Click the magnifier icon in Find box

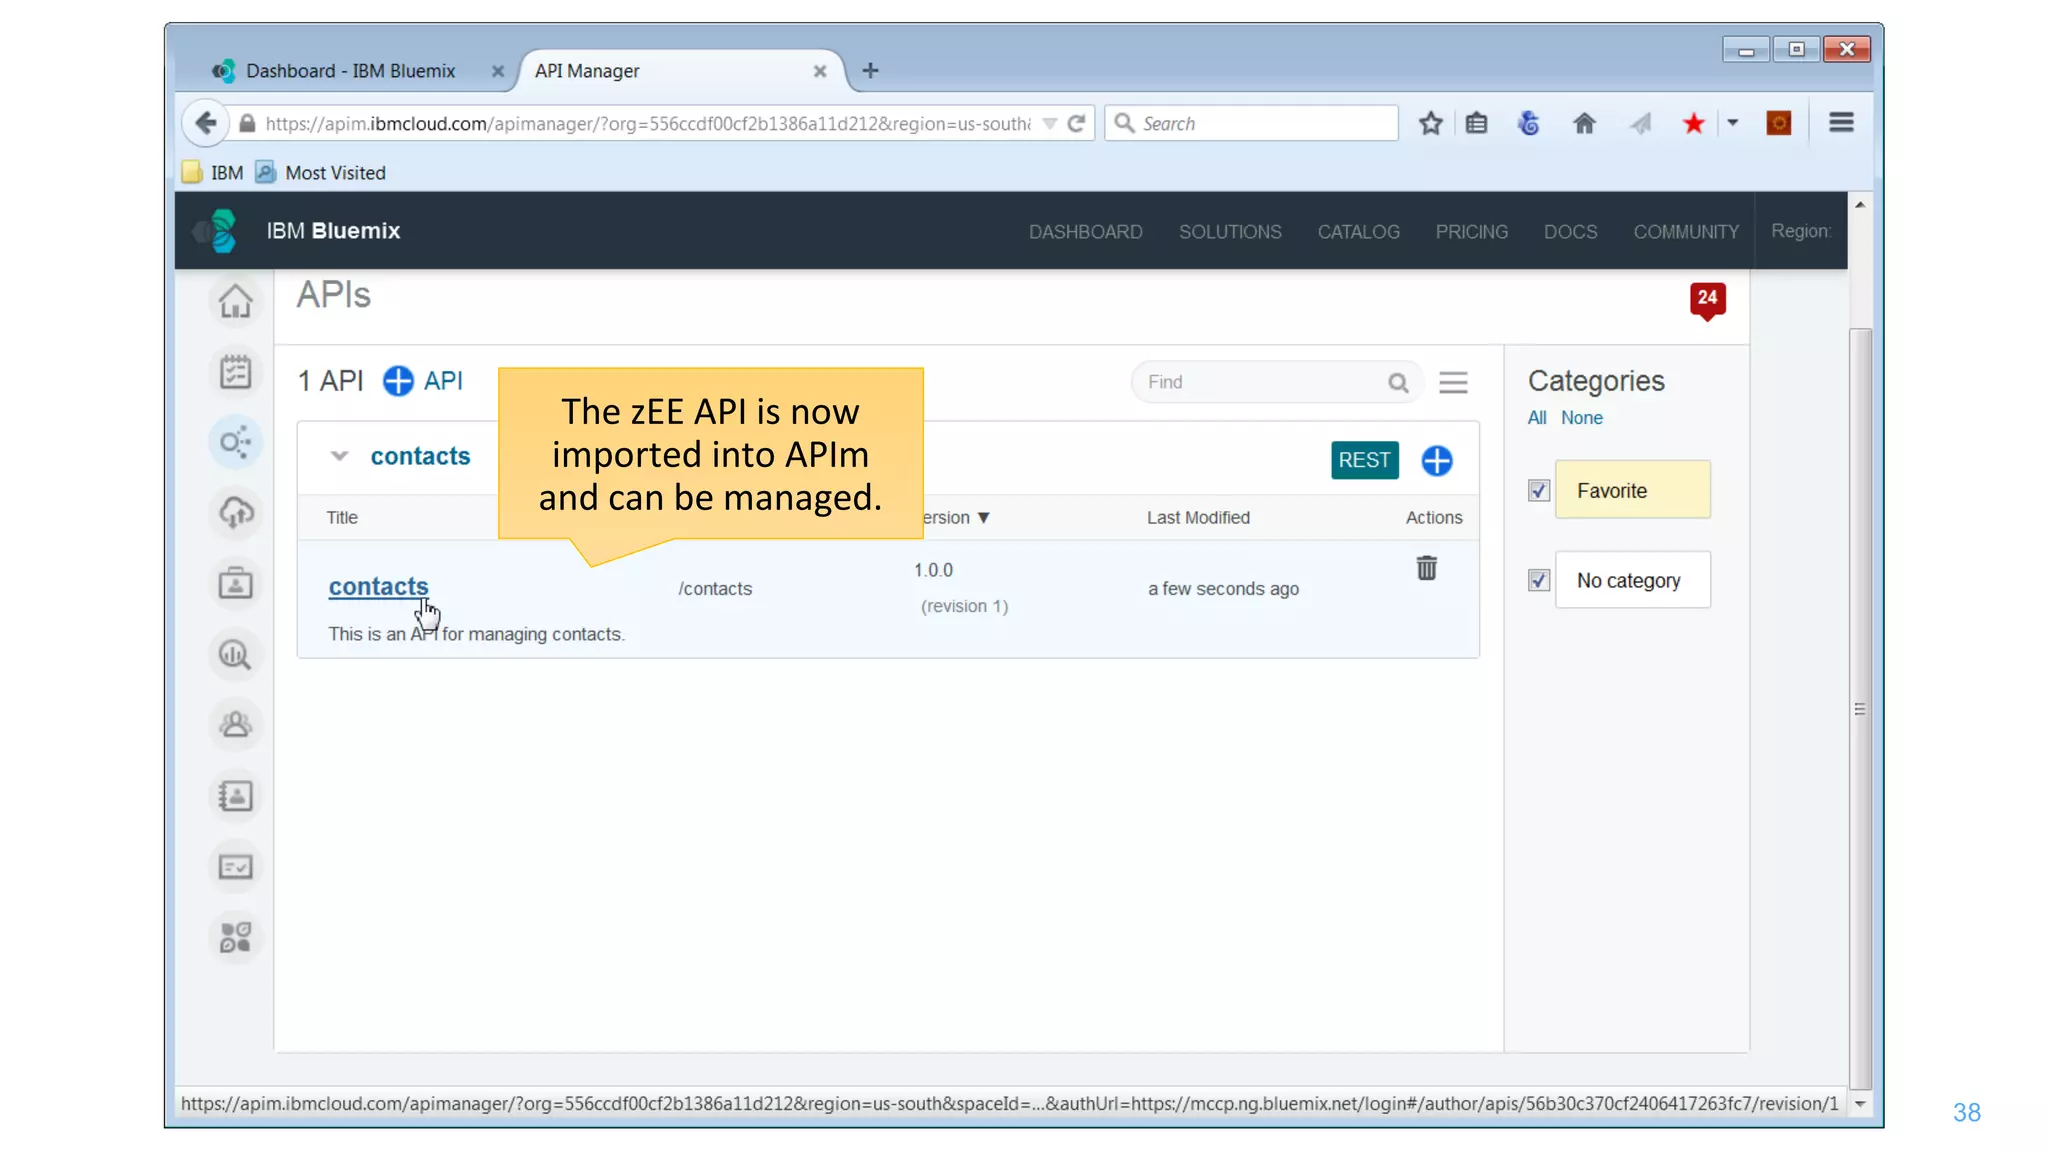tap(1398, 382)
